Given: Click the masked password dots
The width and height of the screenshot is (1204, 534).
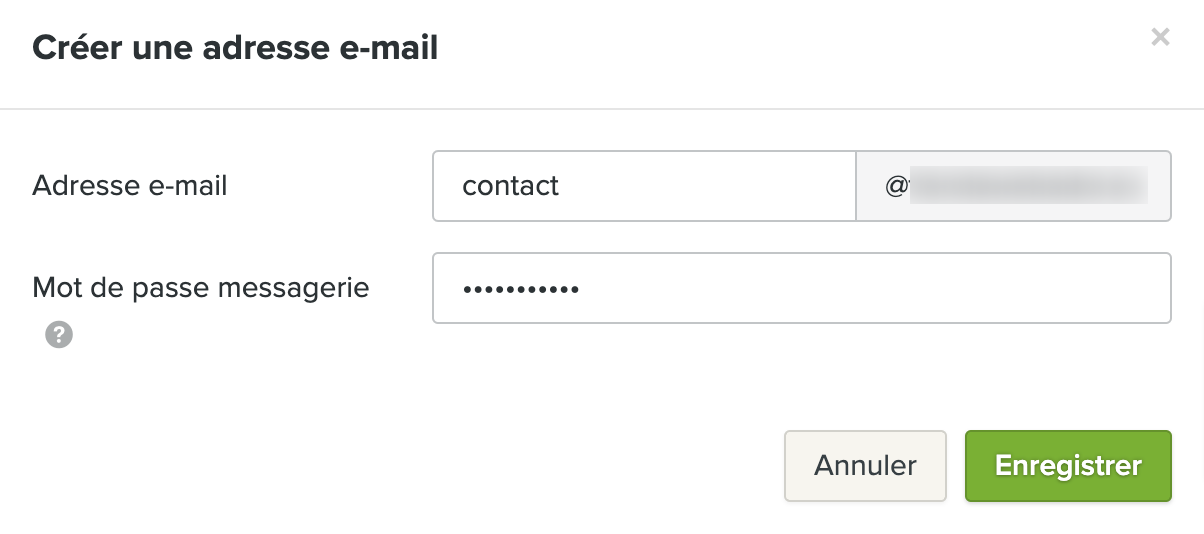Looking at the screenshot, I should point(521,289).
